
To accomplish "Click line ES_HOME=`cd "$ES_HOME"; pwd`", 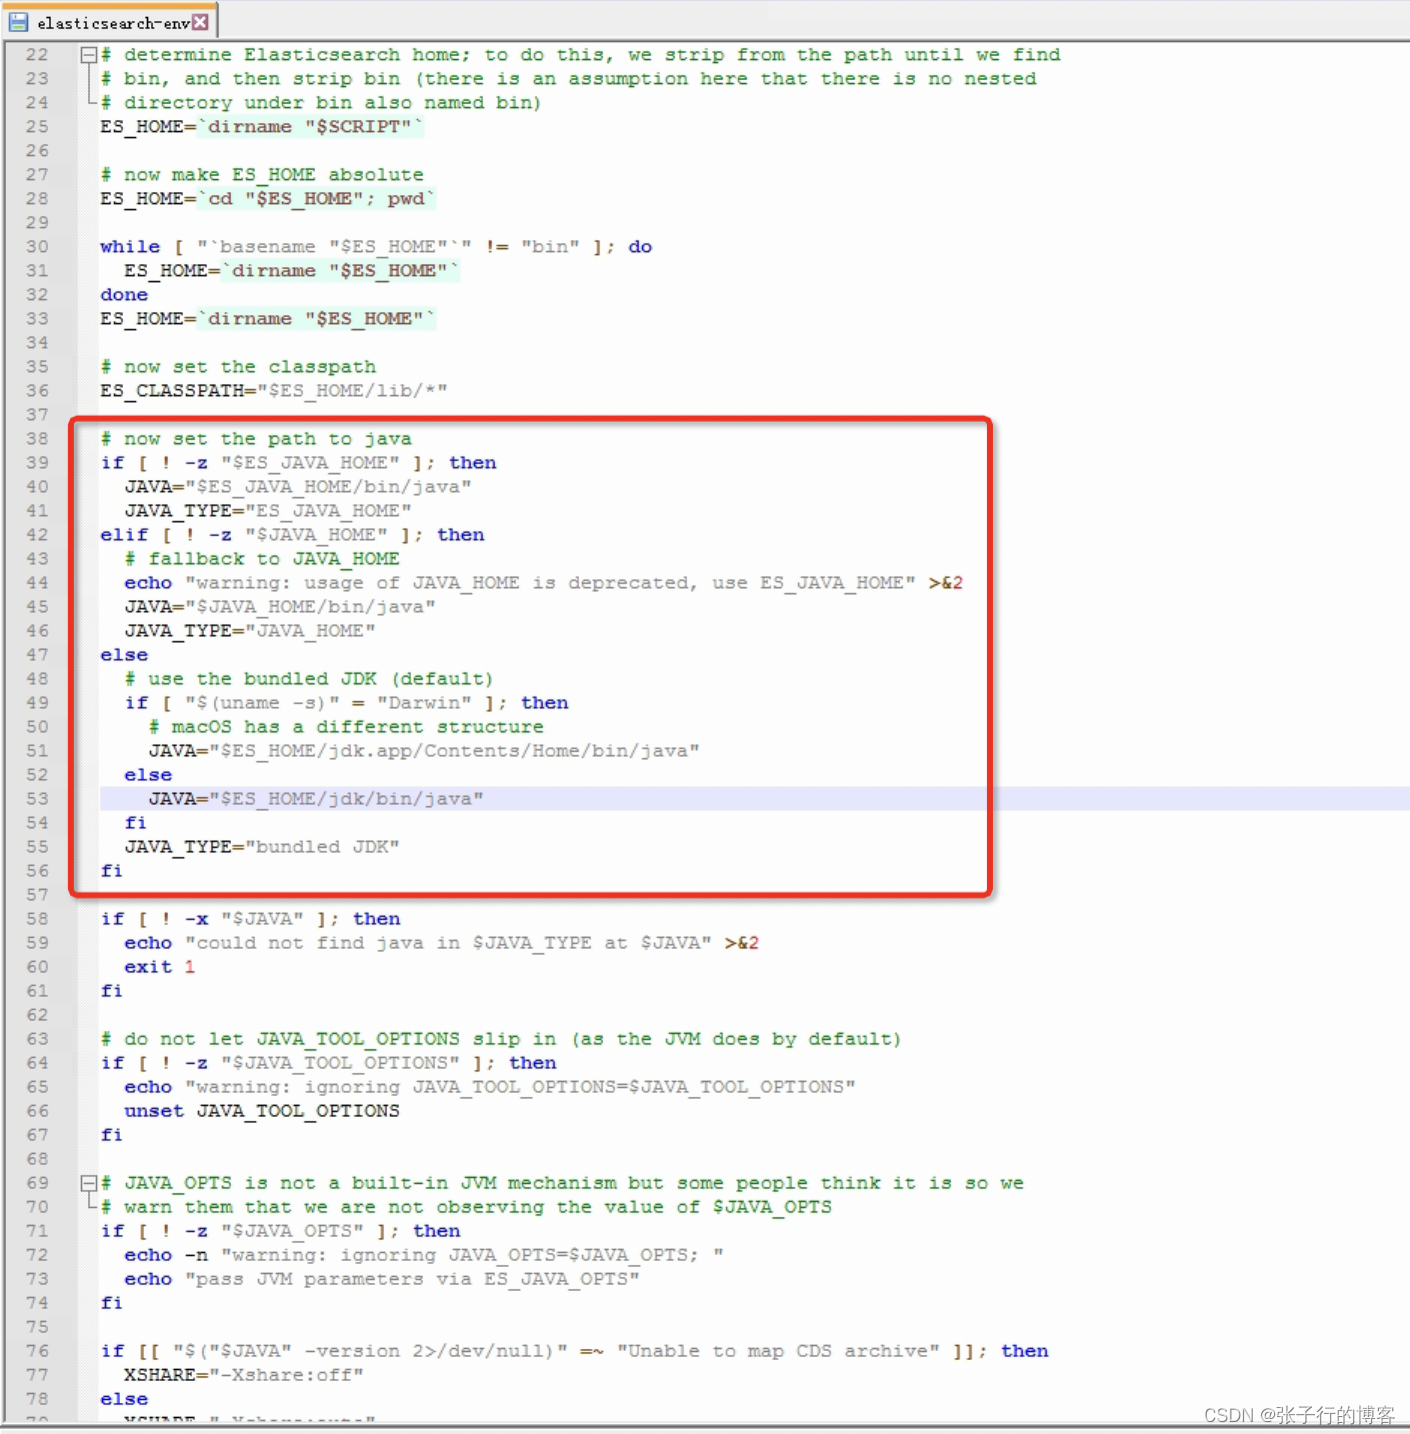I will [x=267, y=199].
